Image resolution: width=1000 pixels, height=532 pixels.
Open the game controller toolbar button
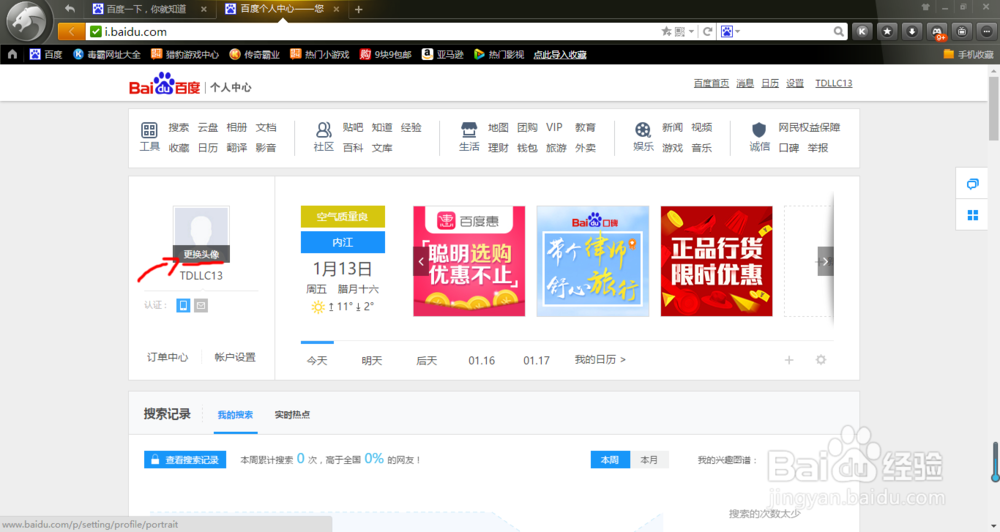(x=937, y=31)
